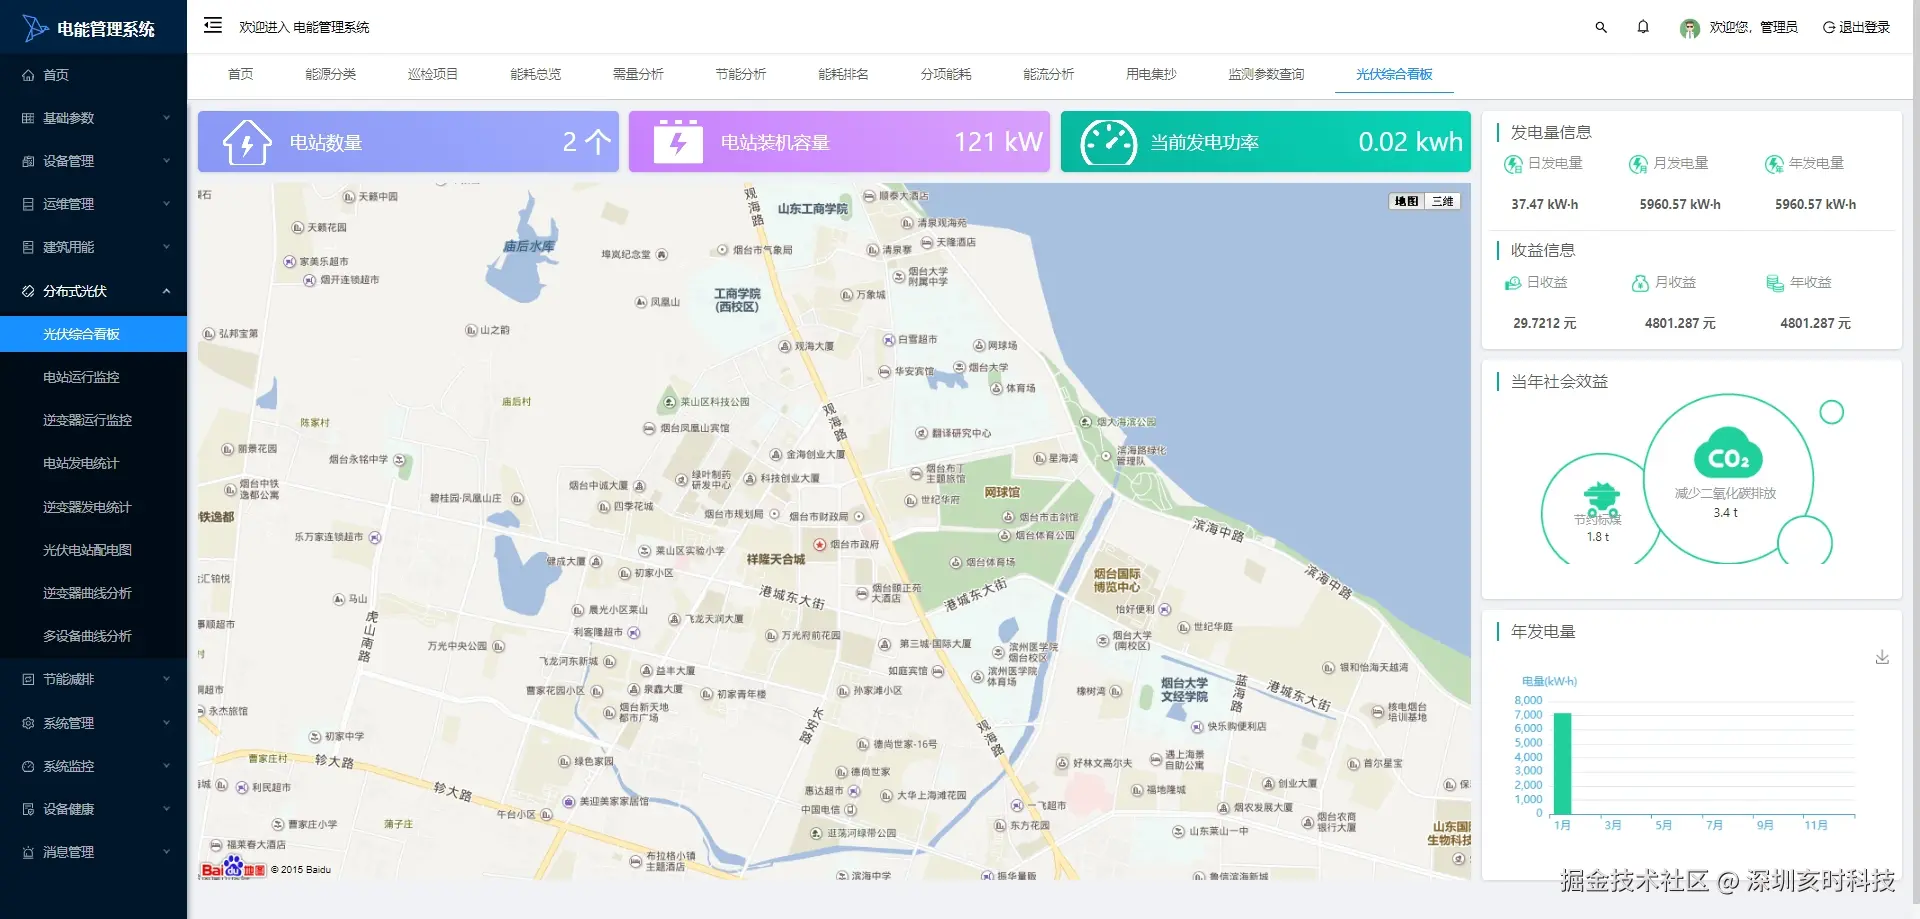Click the 电站数量 house icon

(247, 142)
